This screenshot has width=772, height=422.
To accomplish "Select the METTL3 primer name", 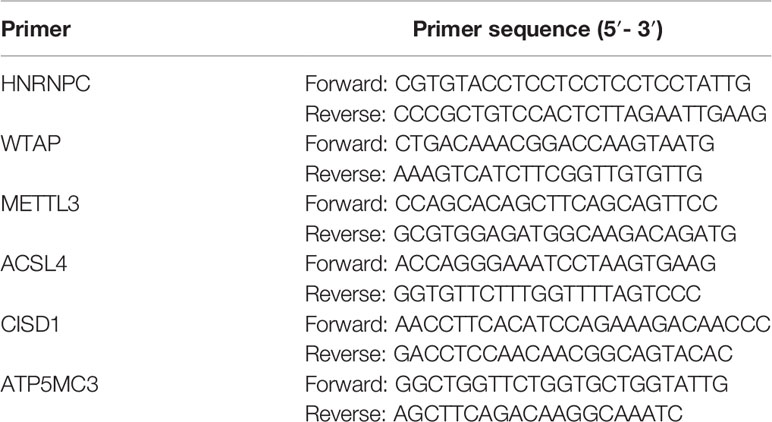I will tap(40, 204).
